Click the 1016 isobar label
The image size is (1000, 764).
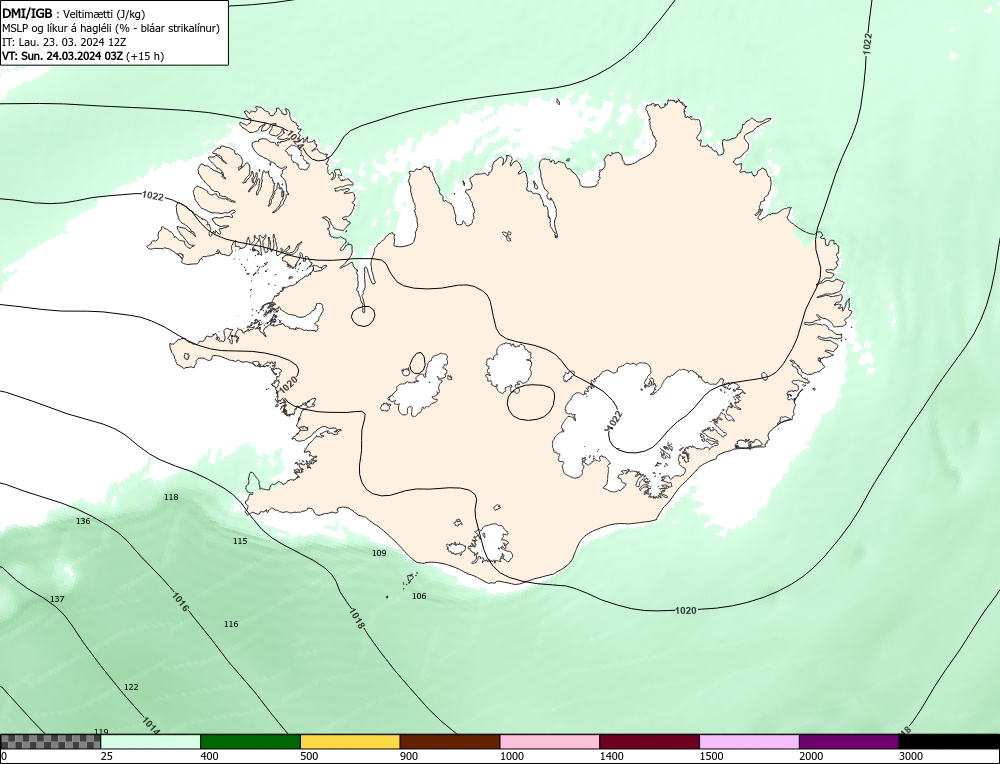click(180, 603)
